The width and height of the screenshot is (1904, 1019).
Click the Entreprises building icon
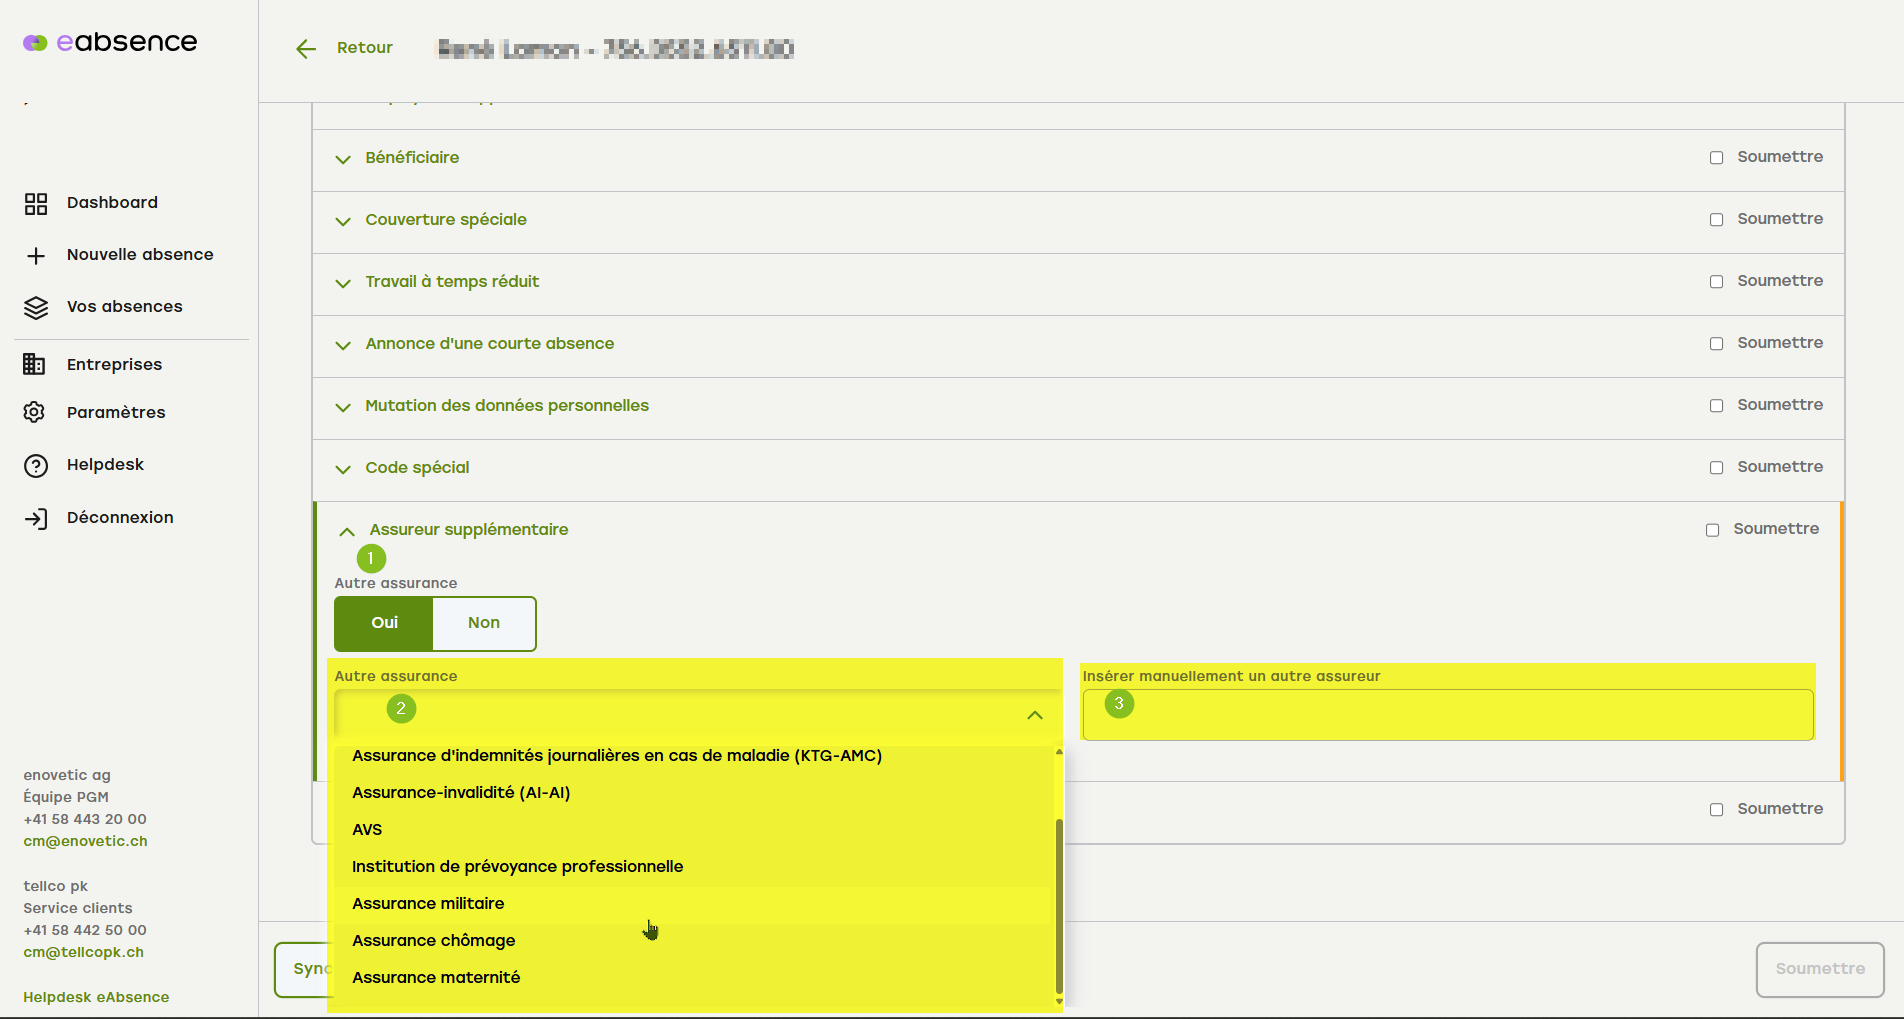[34, 365]
